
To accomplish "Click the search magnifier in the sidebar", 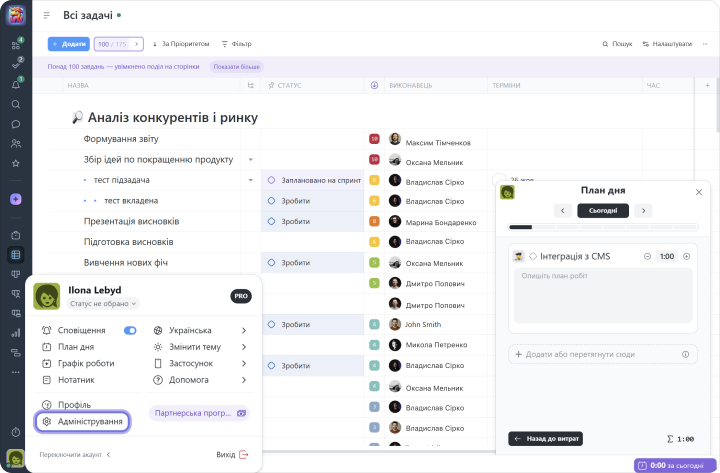I will 15,104.
